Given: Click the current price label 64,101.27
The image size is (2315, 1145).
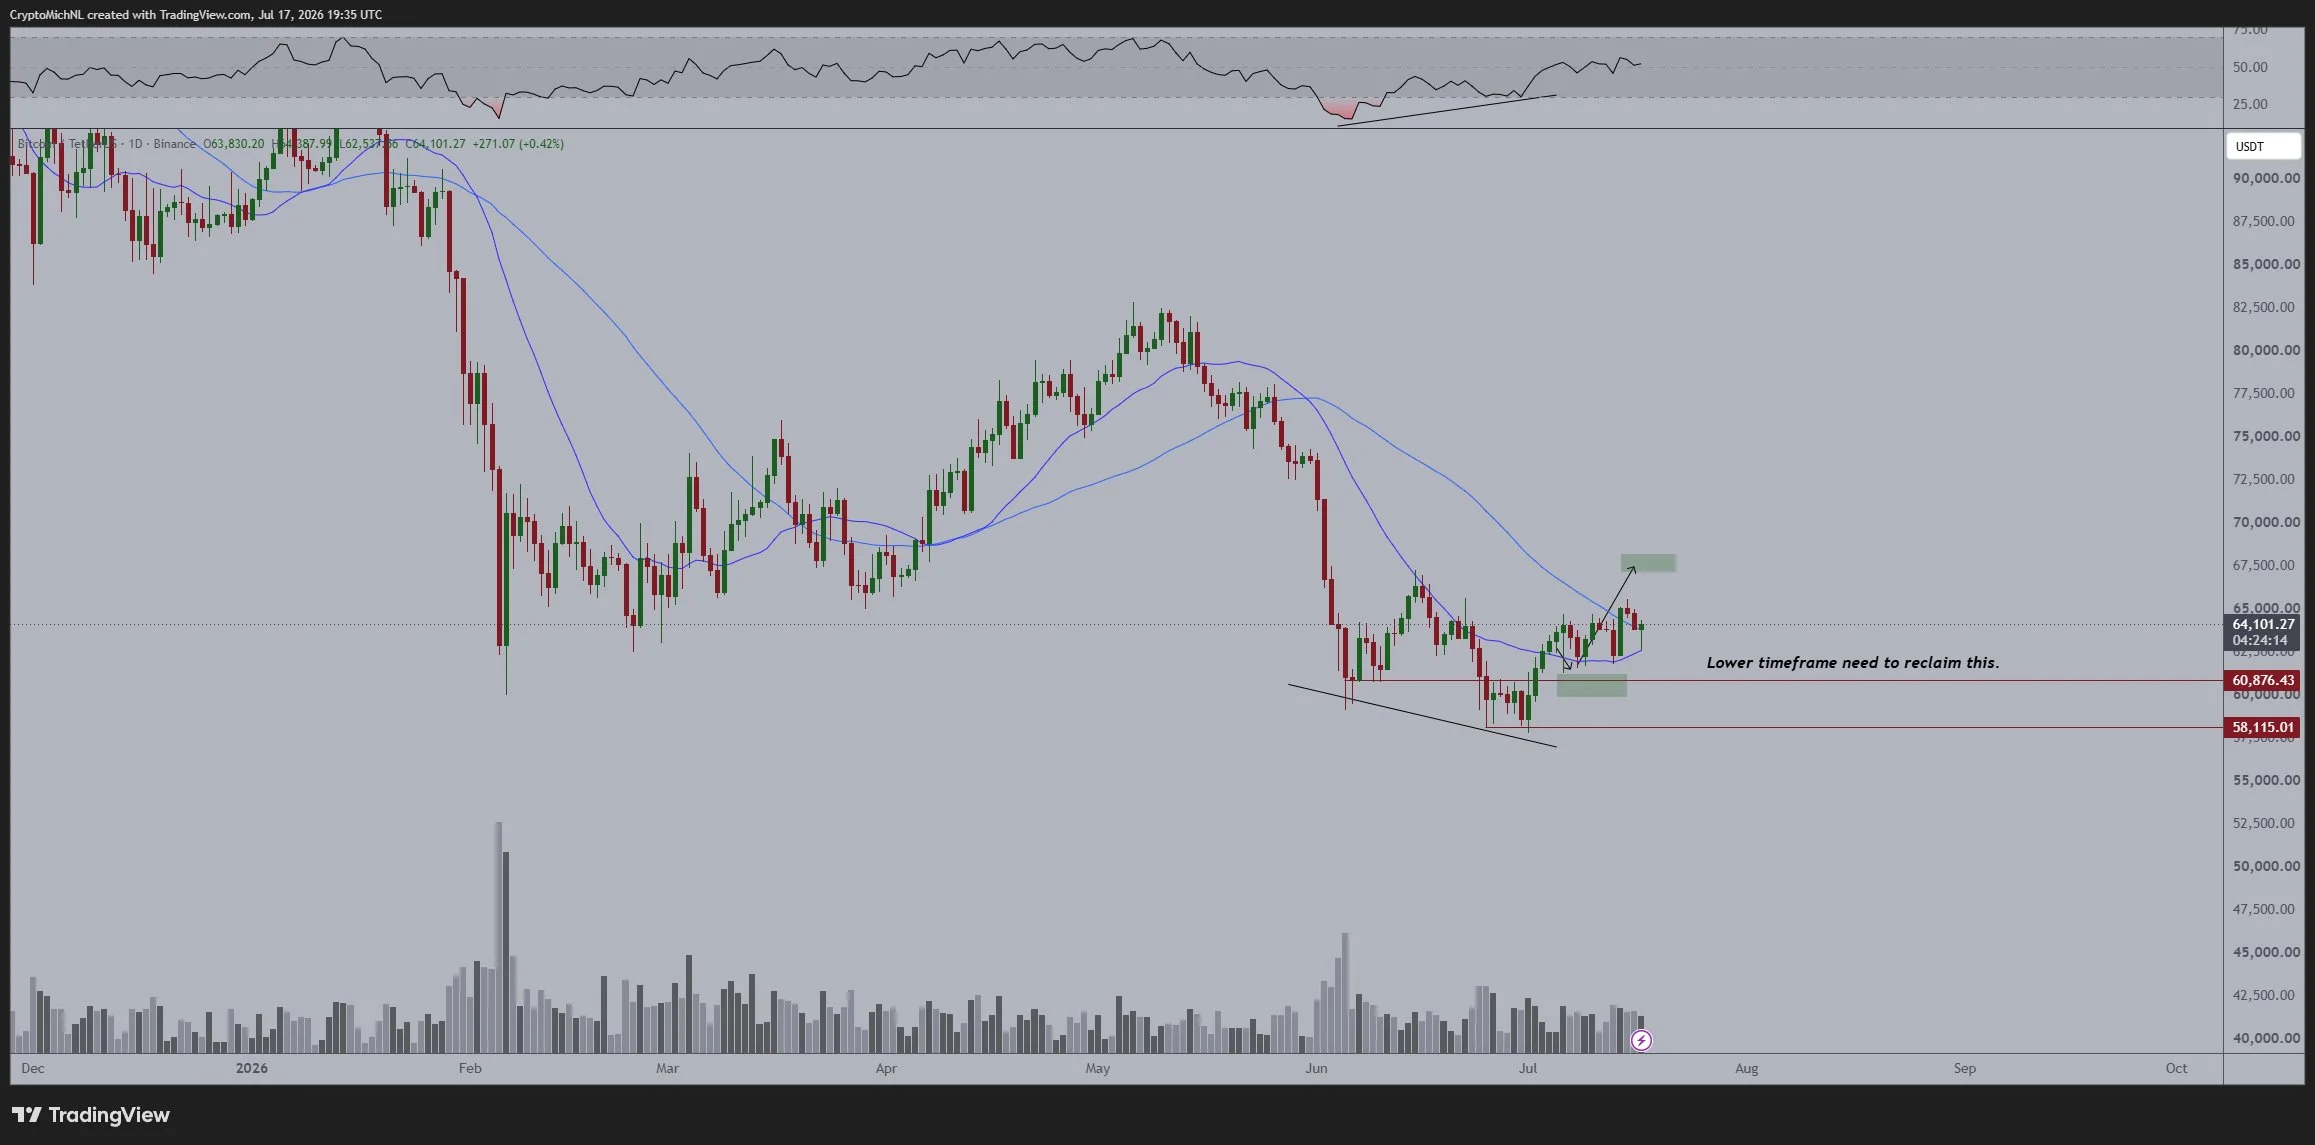Looking at the screenshot, I should pyautogui.click(x=2263, y=624).
